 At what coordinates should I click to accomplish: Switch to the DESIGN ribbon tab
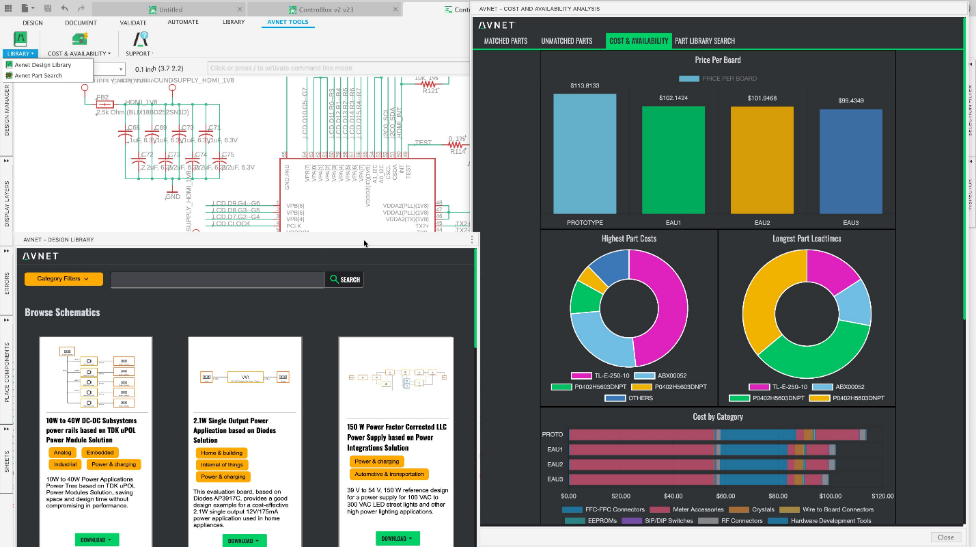coord(32,22)
